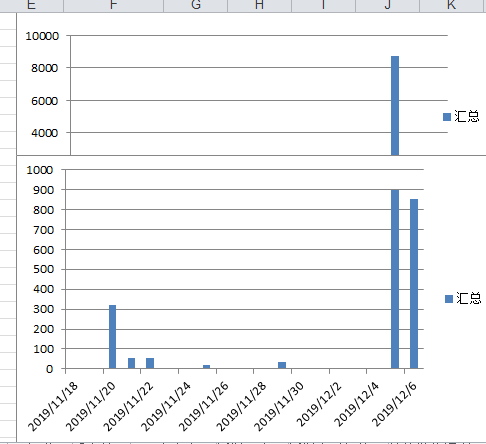Click date label 2019/12/2
The width and height of the screenshot is (486, 444).
click(x=319, y=404)
